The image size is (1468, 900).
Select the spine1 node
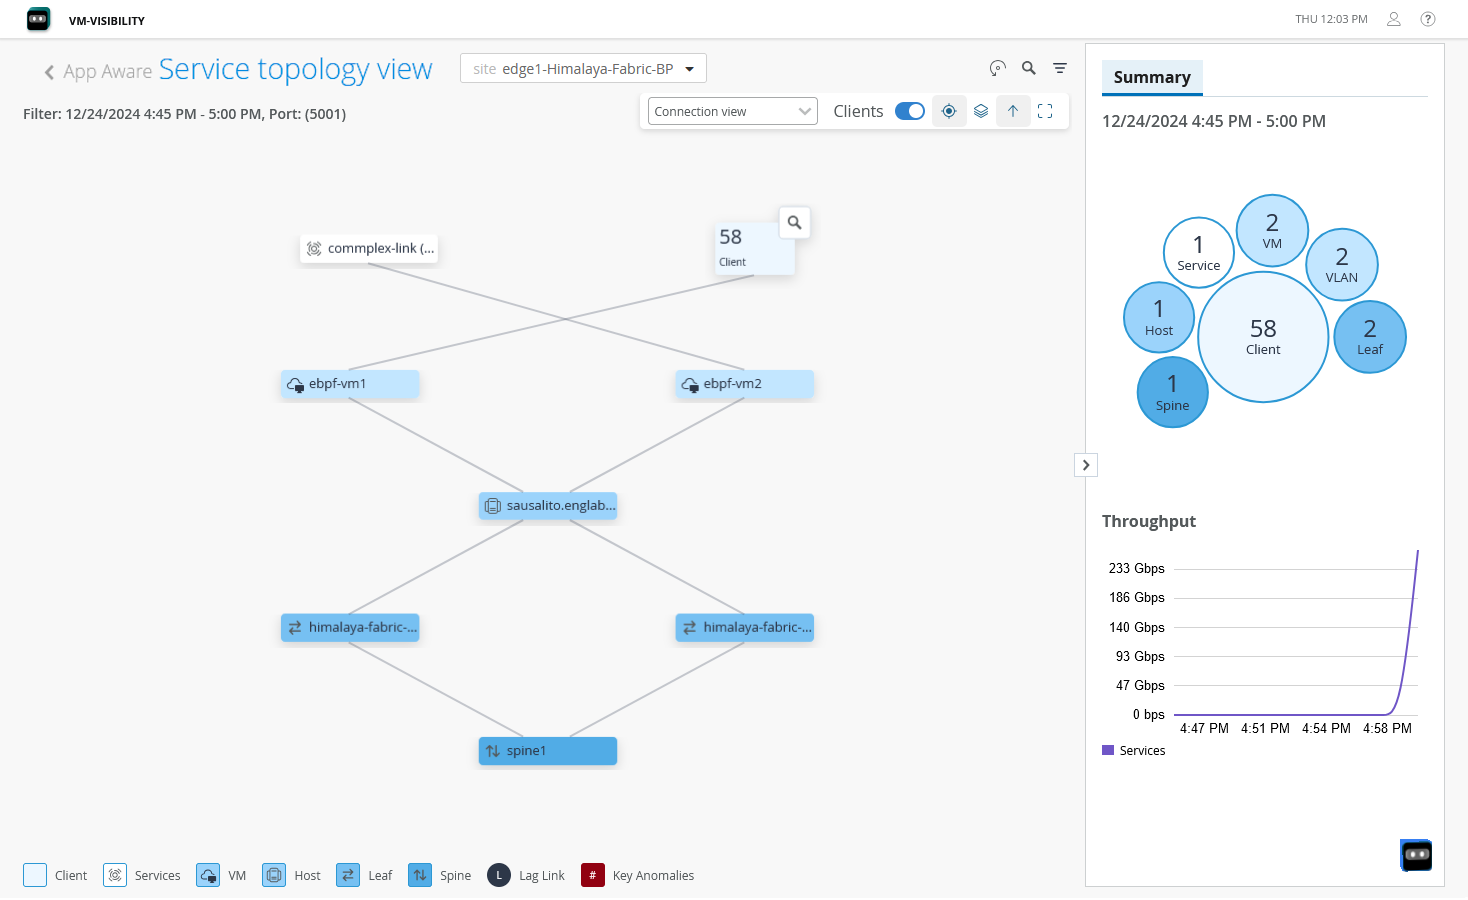(x=548, y=751)
